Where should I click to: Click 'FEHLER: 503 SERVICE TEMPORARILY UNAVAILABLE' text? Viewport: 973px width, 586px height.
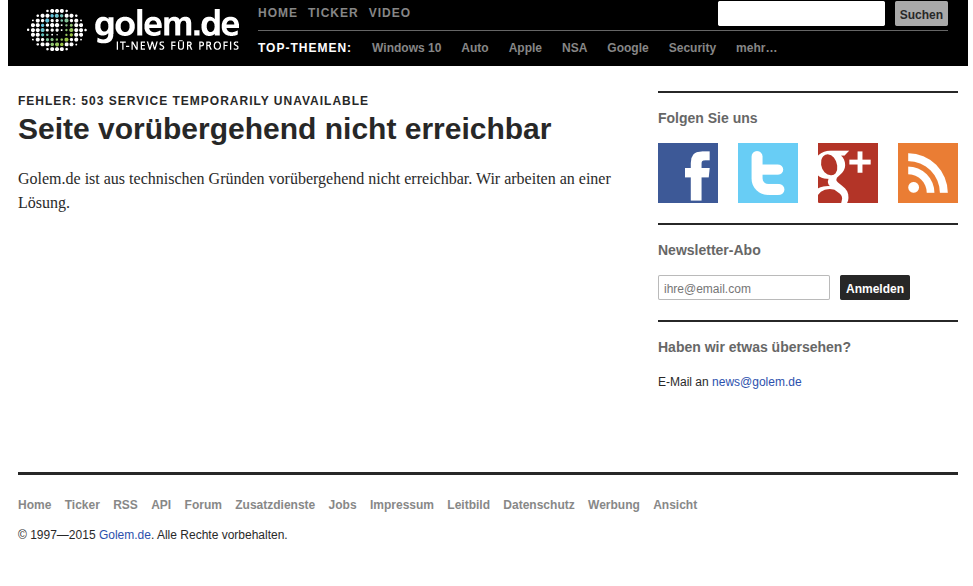click(x=193, y=101)
